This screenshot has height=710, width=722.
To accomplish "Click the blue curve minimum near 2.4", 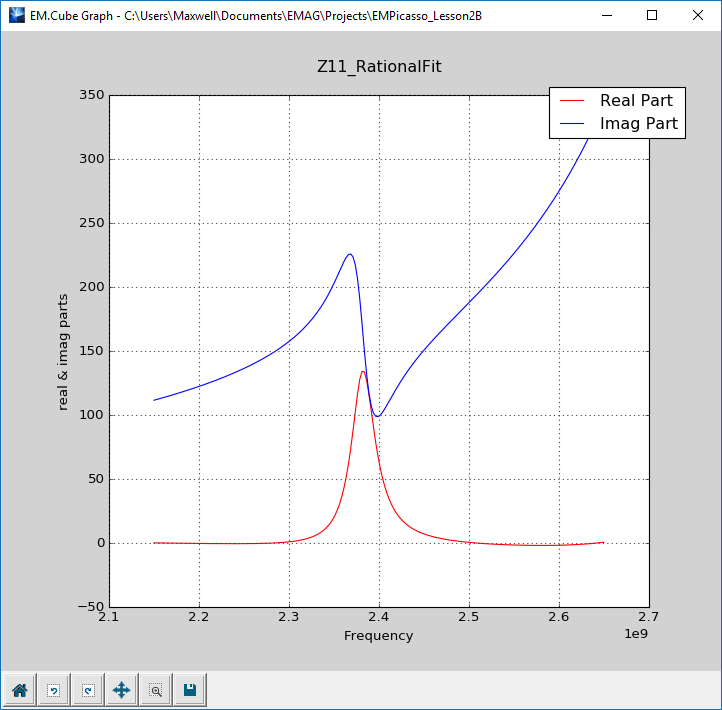I will pyautogui.click(x=378, y=416).
